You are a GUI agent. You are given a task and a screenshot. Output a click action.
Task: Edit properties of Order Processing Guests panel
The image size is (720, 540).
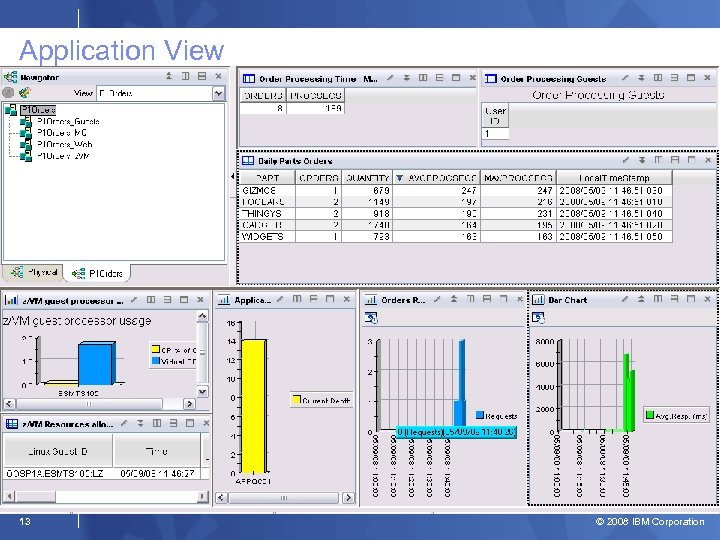tap(625, 78)
